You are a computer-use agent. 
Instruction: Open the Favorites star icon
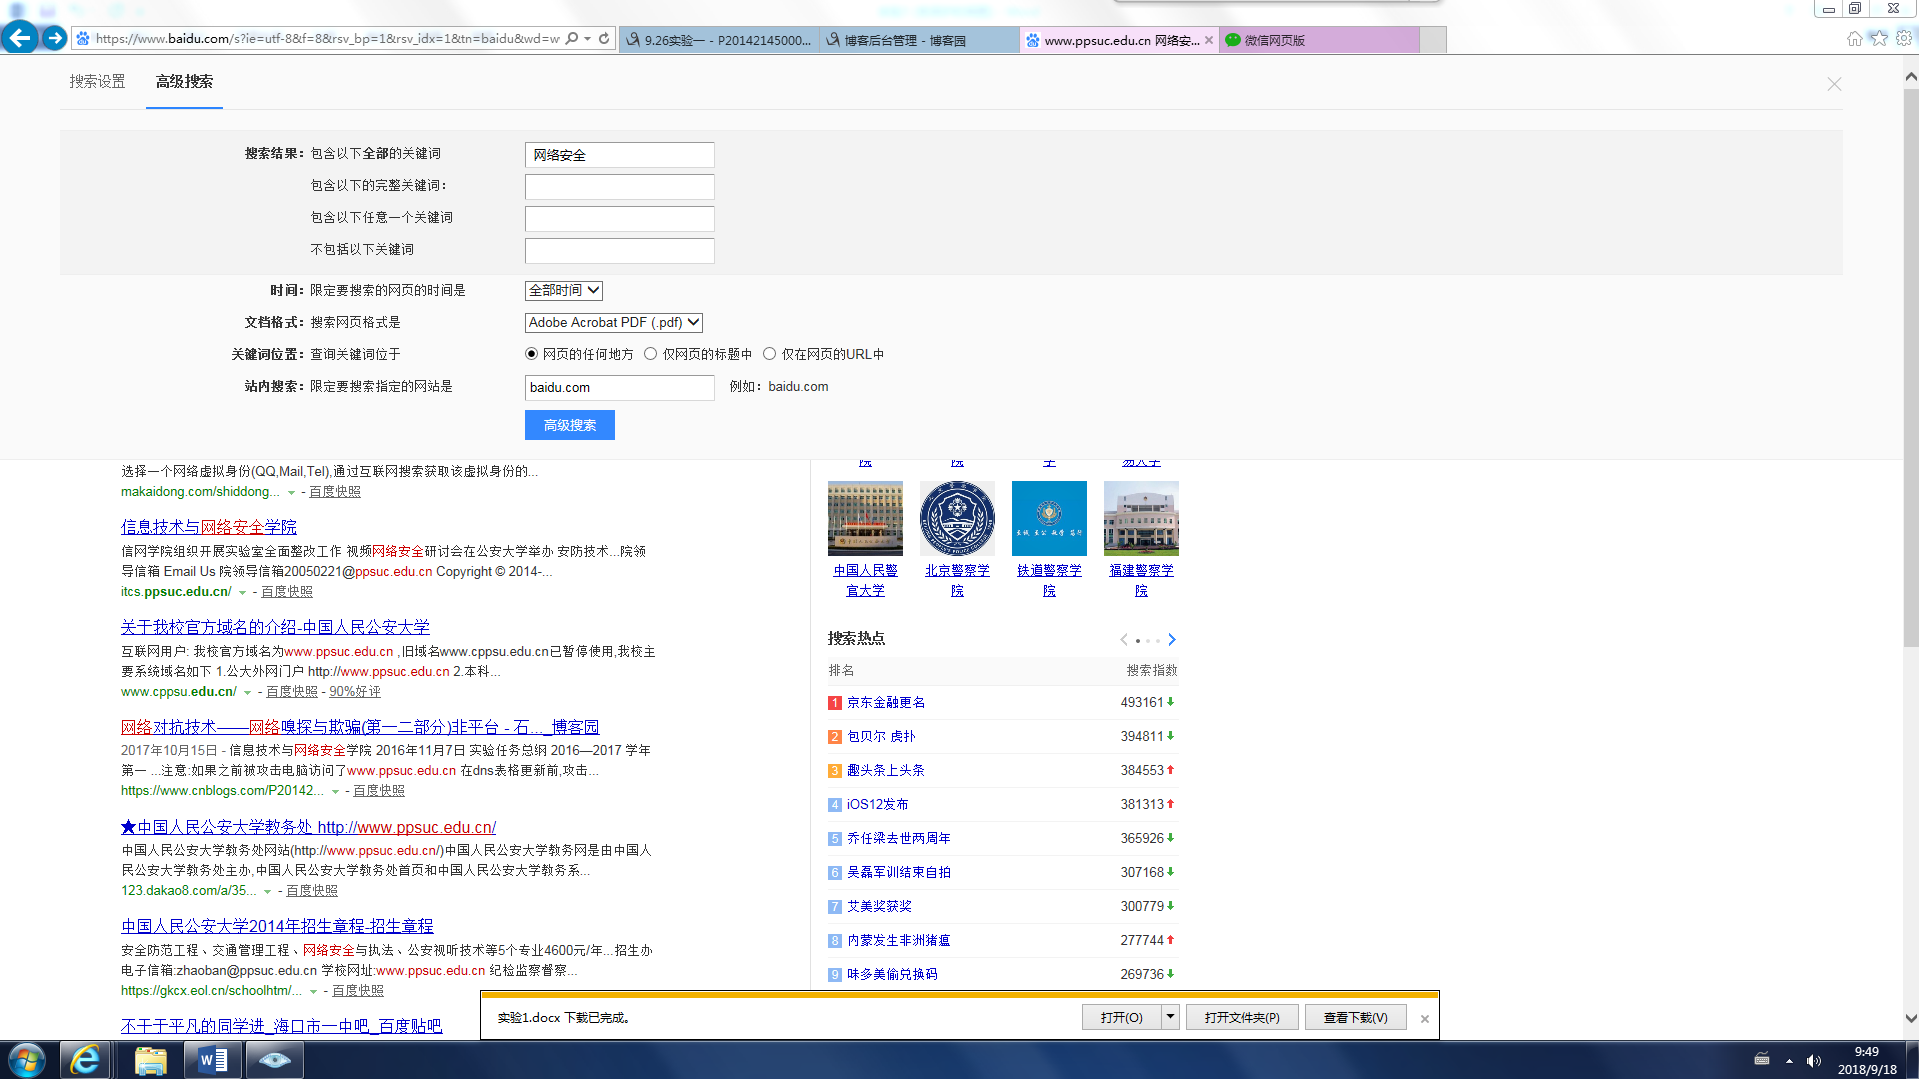1879,38
